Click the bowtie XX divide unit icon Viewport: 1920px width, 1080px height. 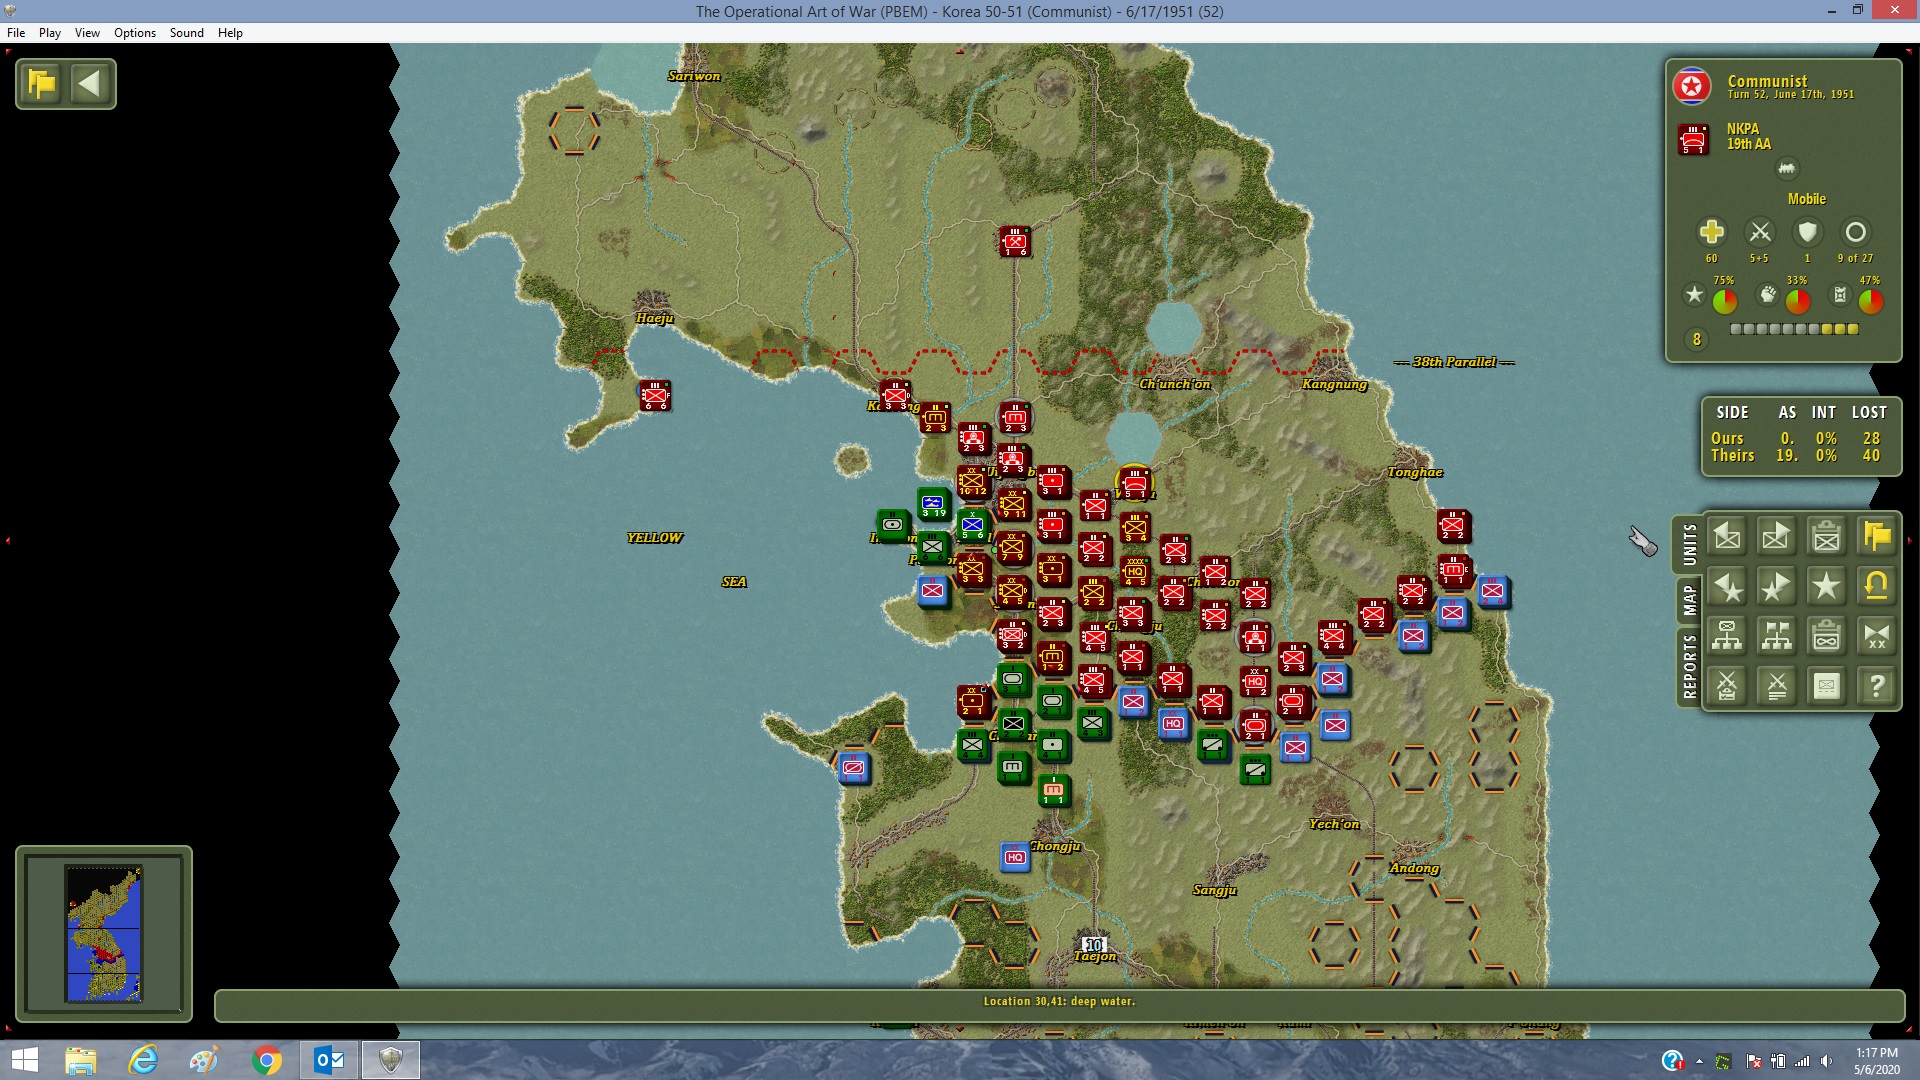pyautogui.click(x=1877, y=636)
